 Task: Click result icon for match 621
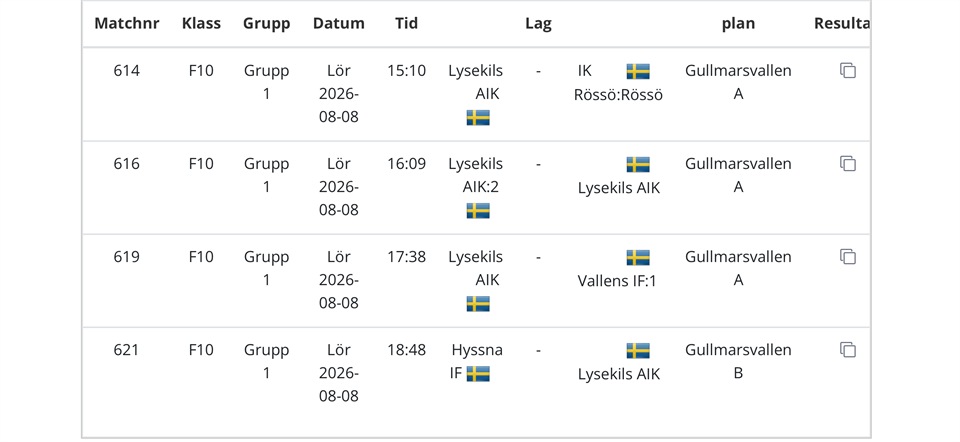coord(847,350)
